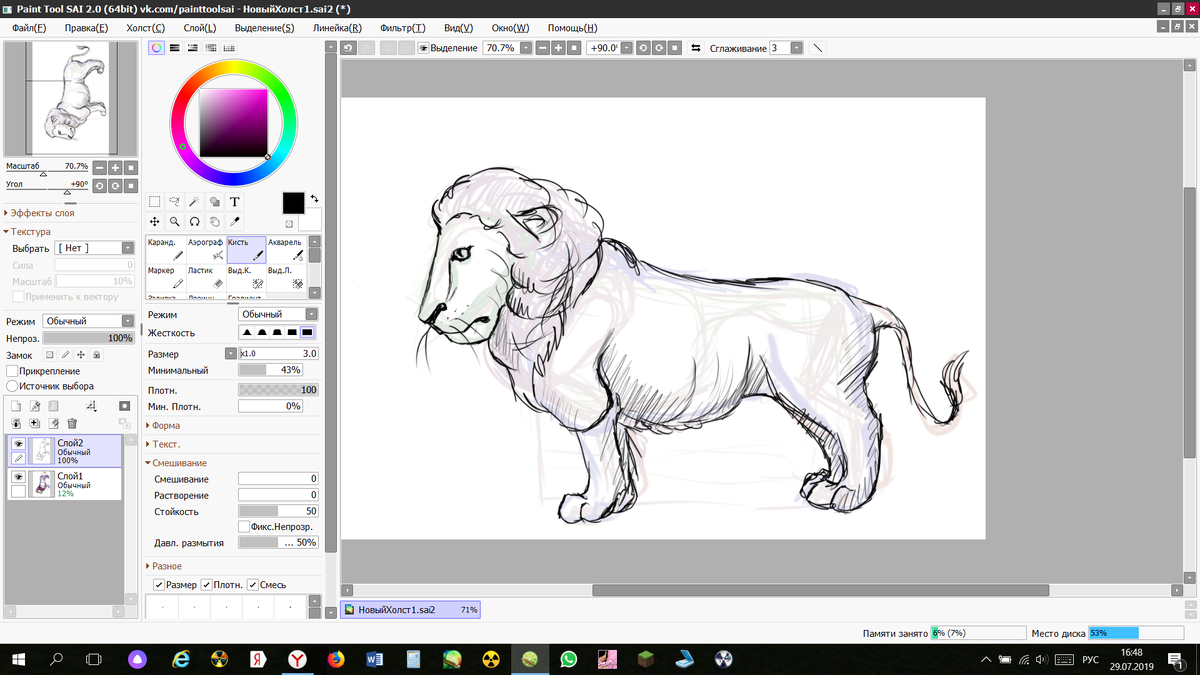Choose the Кисть brush tool
This screenshot has width=1200, height=675.
pos(246,250)
